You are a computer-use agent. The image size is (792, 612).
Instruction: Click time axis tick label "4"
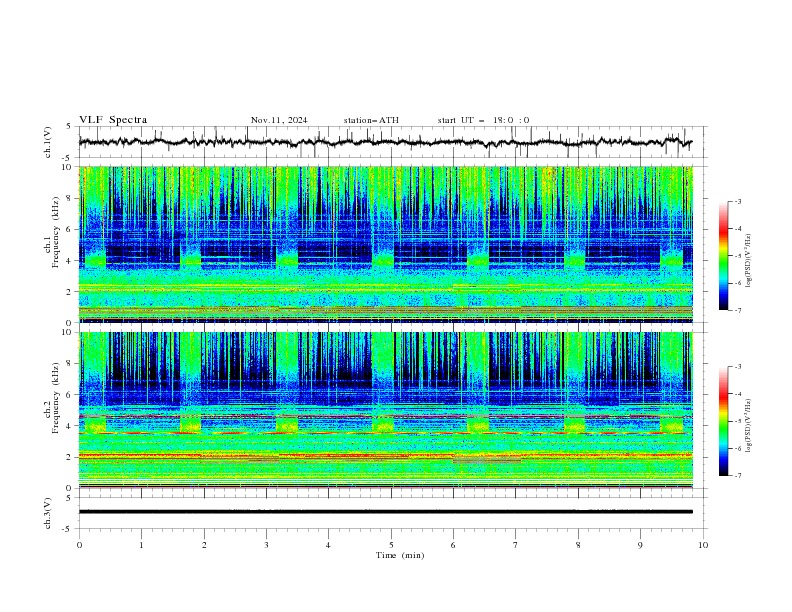point(328,545)
